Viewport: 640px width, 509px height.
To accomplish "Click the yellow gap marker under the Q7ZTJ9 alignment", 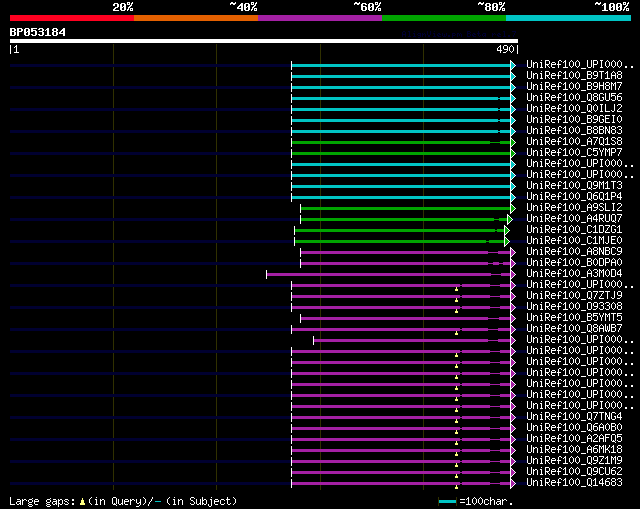I will pyautogui.click(x=456, y=300).
